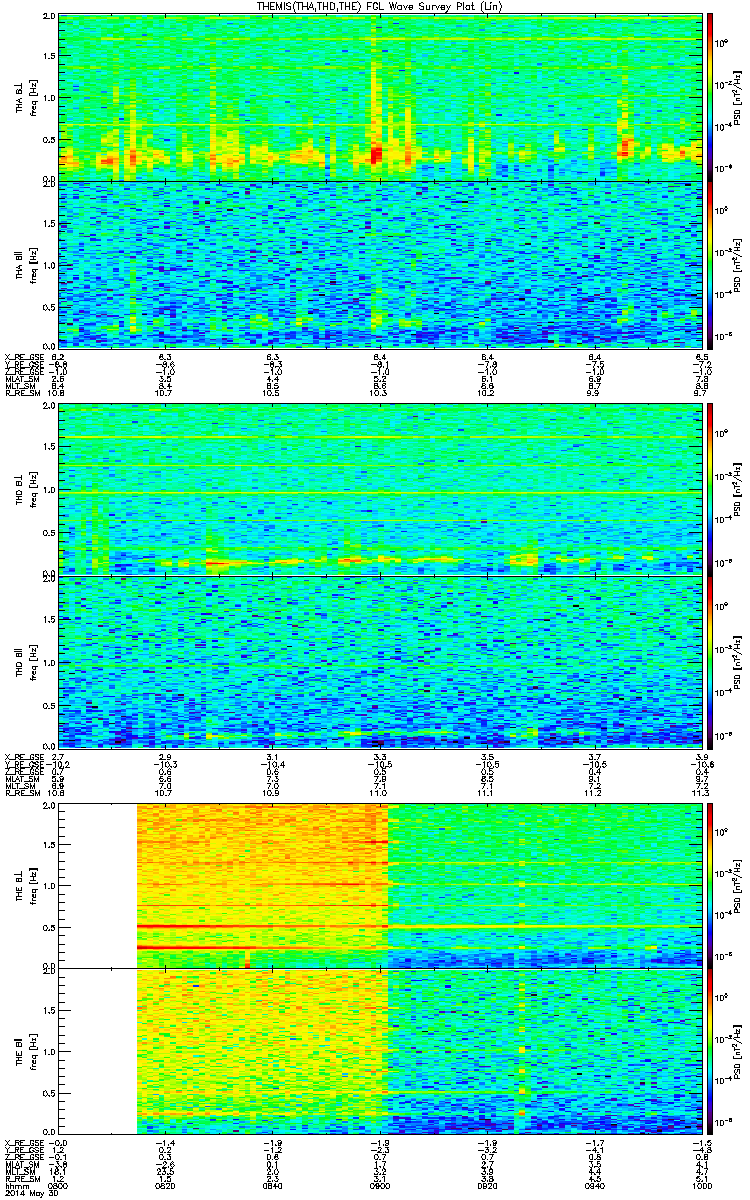The image size is (750, 1200).
Task: Click the THE BL panel PSD color bar
Action: pos(710,884)
